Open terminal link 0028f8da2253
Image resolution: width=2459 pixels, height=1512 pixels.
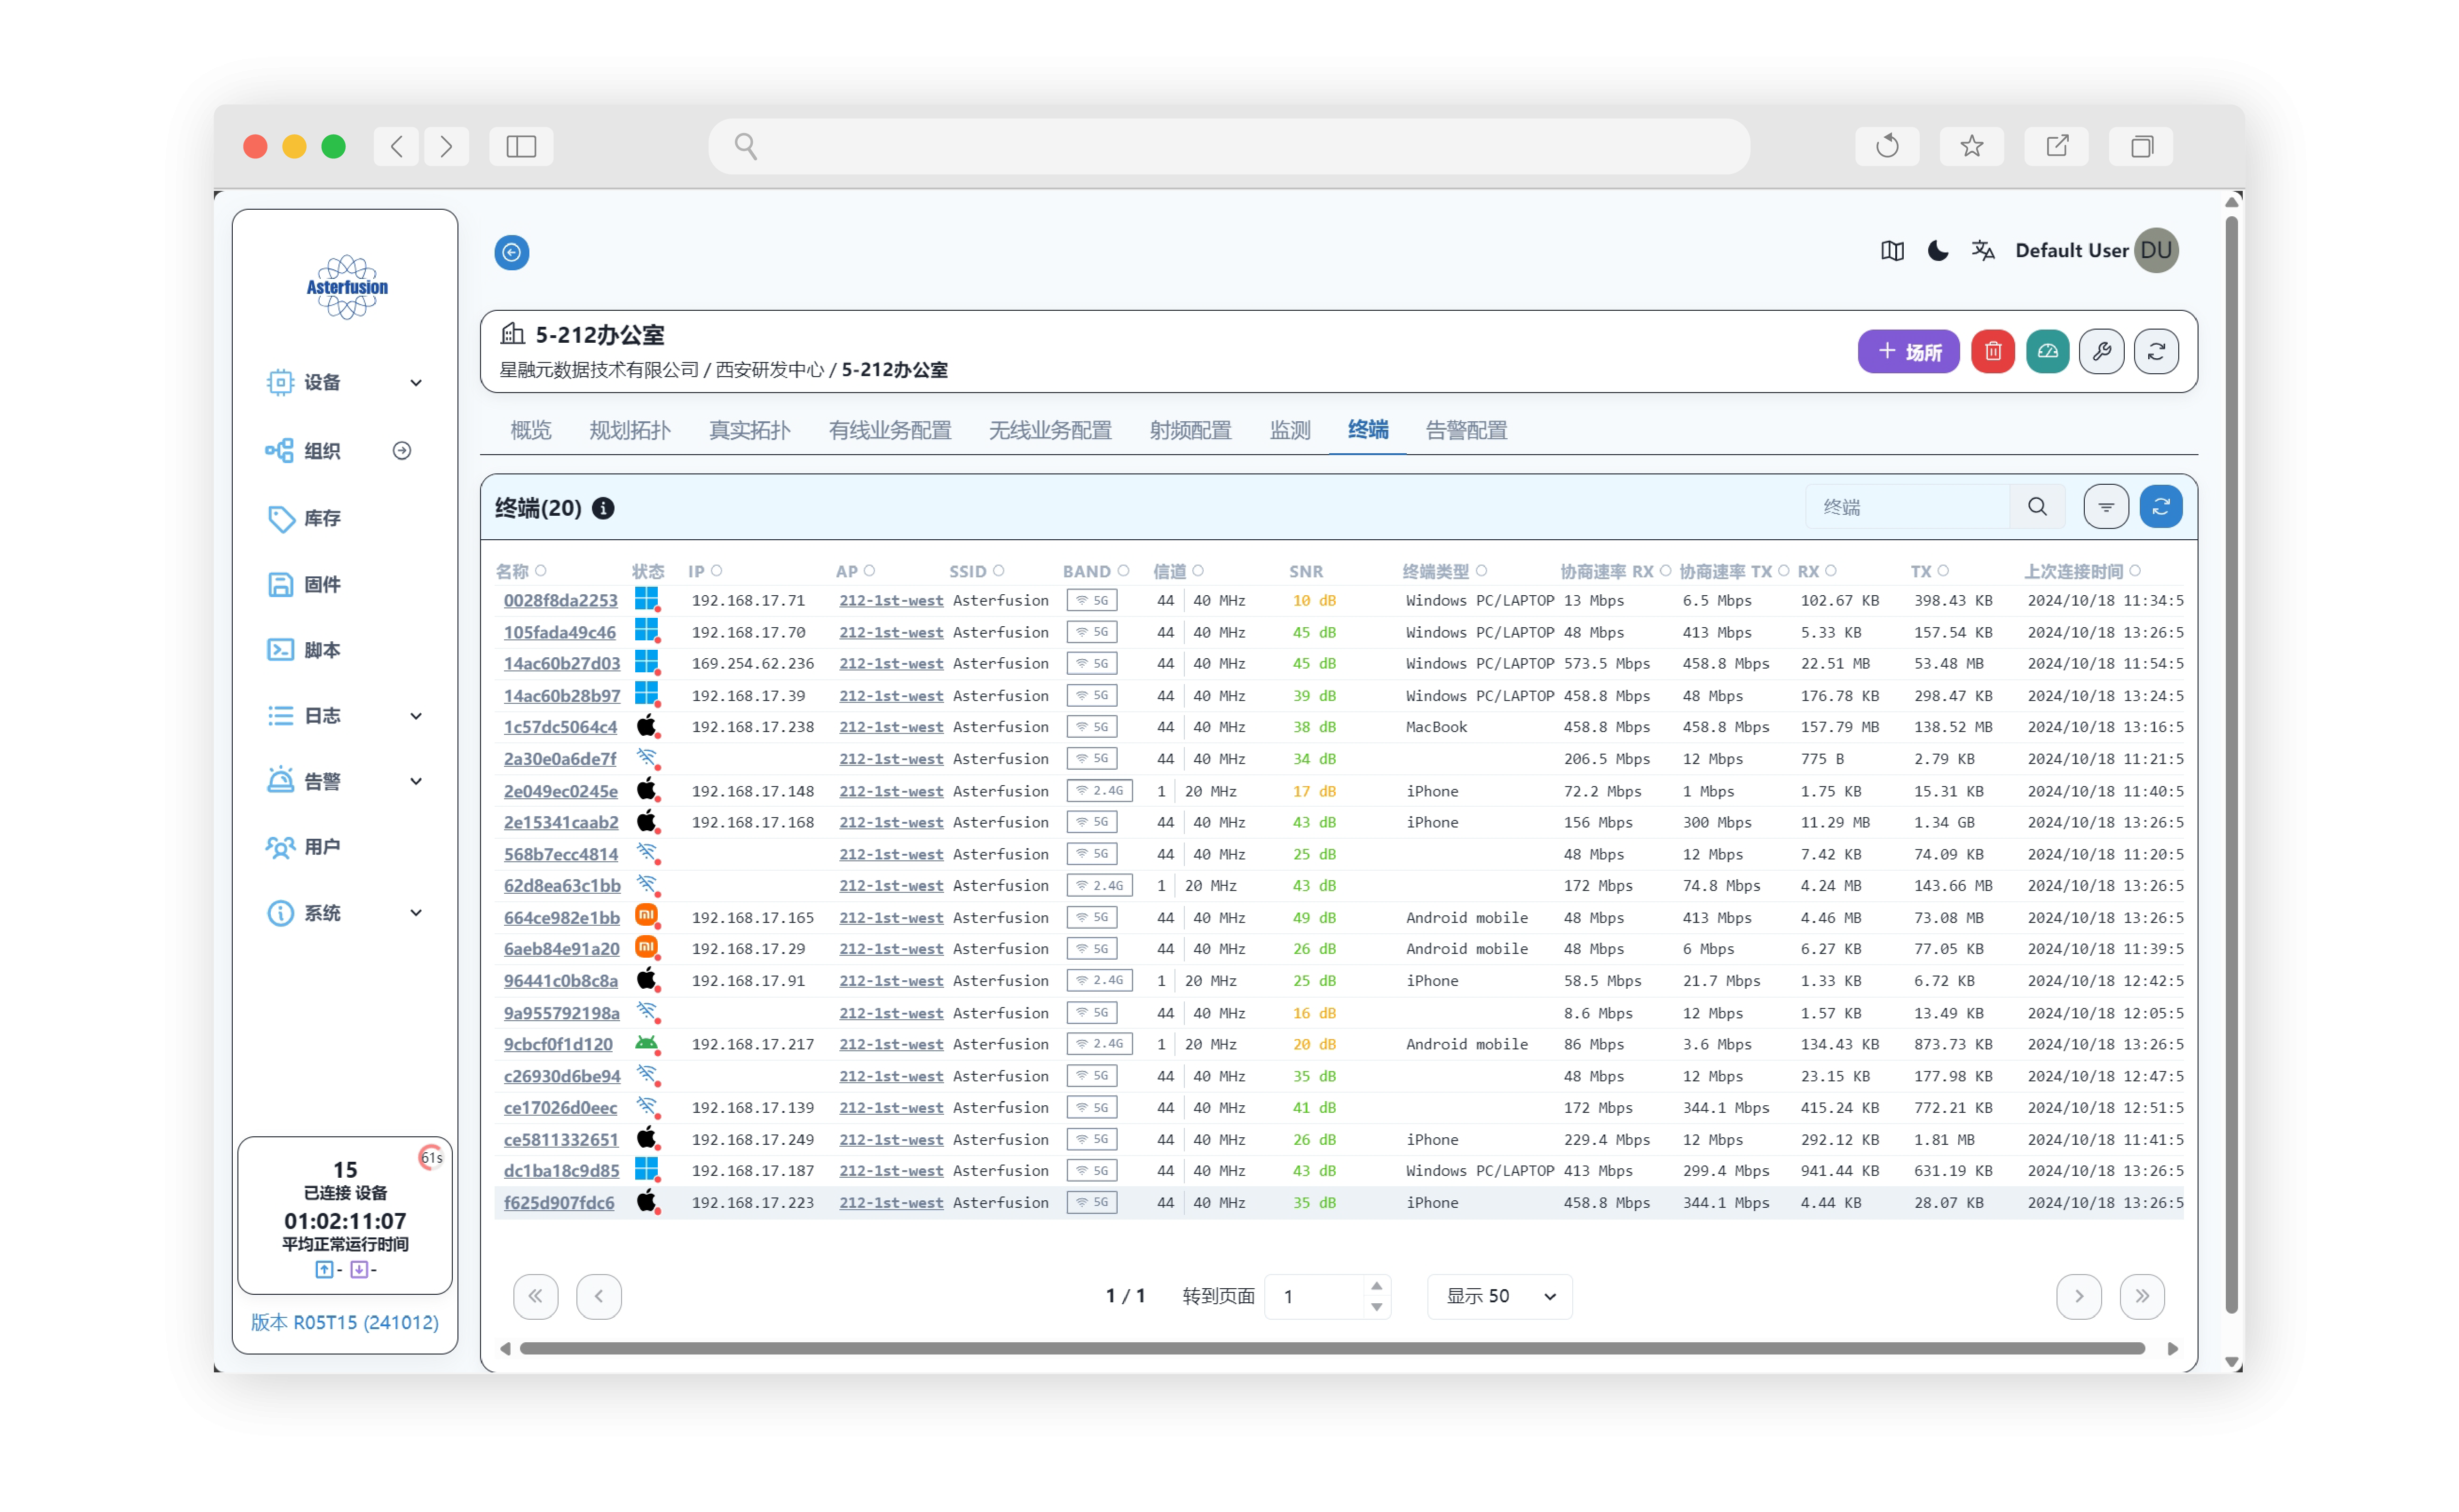point(560,600)
